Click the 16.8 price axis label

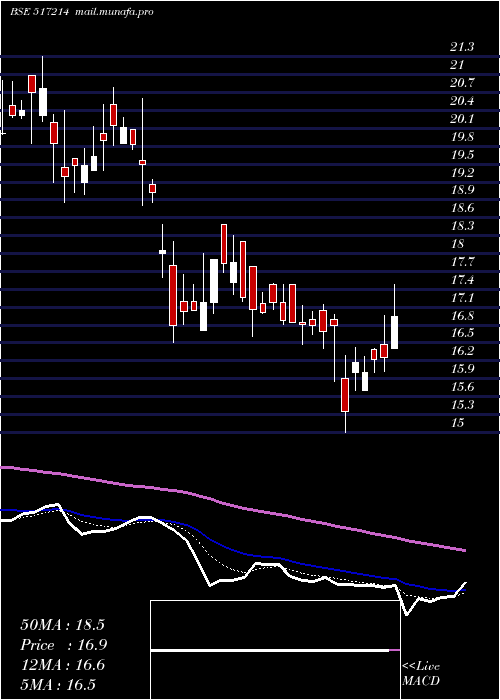point(462,316)
